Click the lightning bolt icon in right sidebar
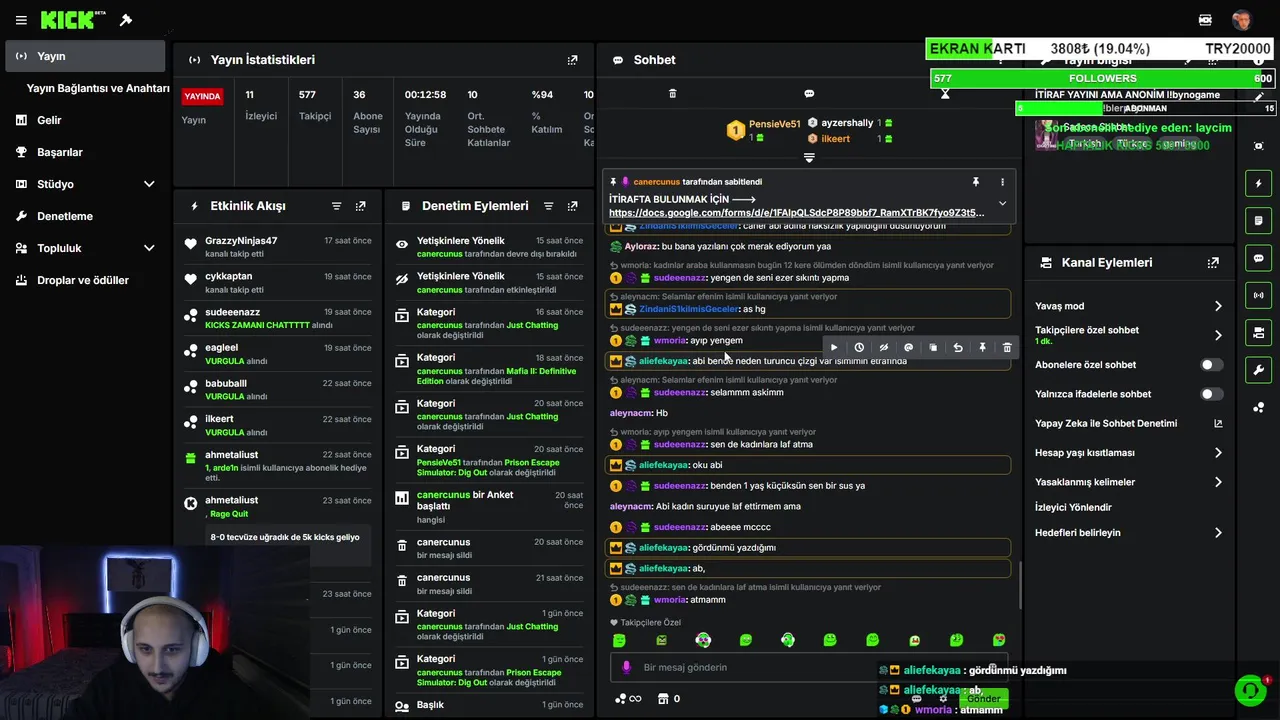 coord(1258,183)
